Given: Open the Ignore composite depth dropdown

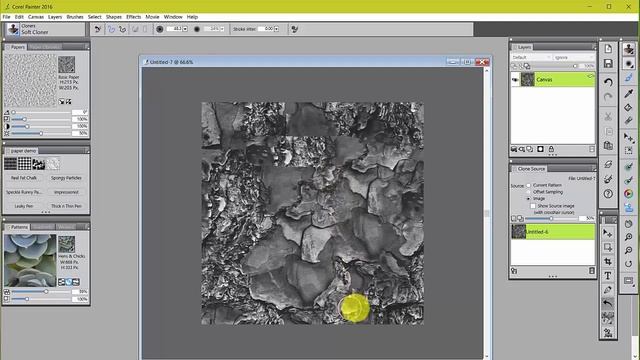Looking at the screenshot, I should click(573, 58).
